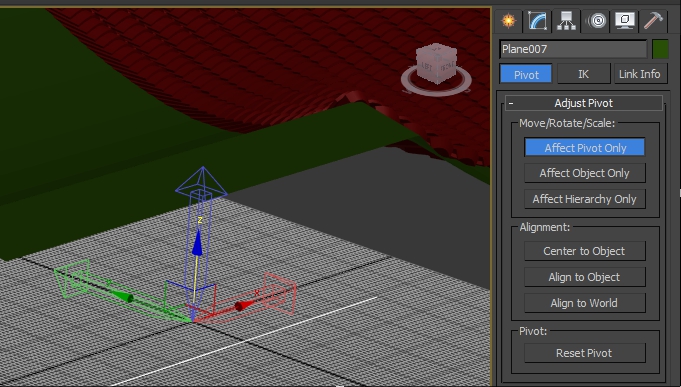Select the Hierarchy panel icon
The width and height of the screenshot is (681, 387).
click(566, 20)
